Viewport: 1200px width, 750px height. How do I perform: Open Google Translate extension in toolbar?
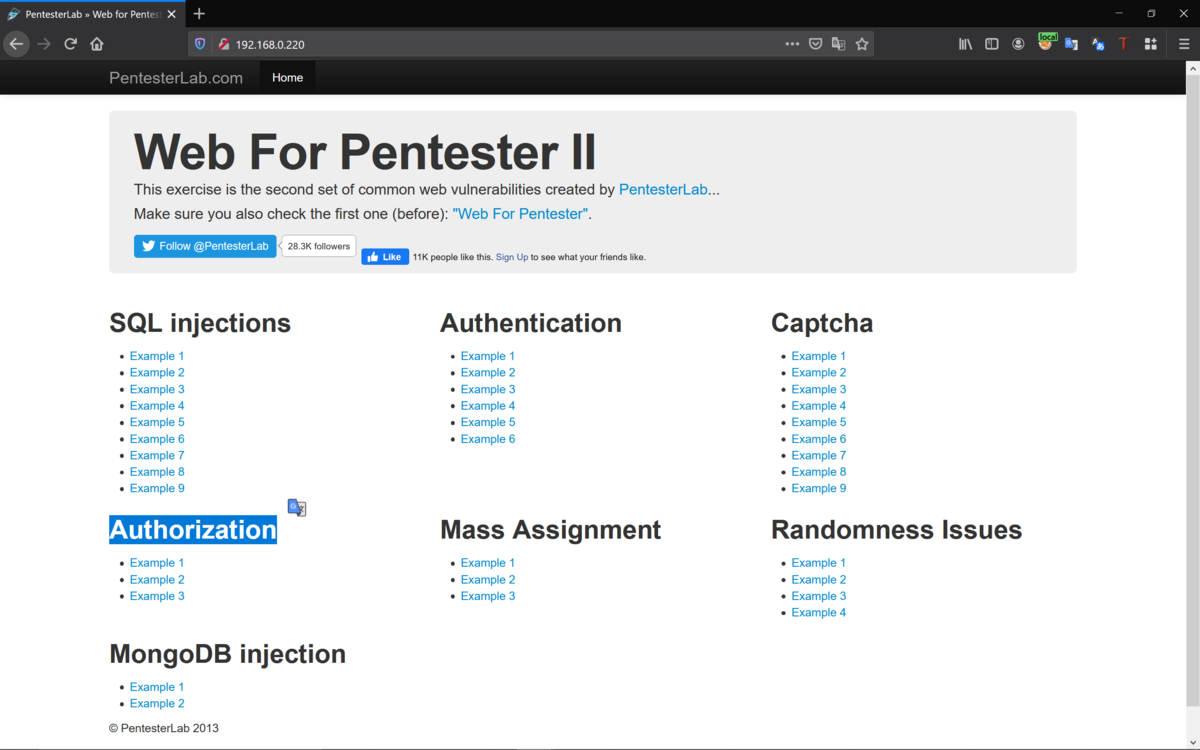pyautogui.click(x=1071, y=44)
